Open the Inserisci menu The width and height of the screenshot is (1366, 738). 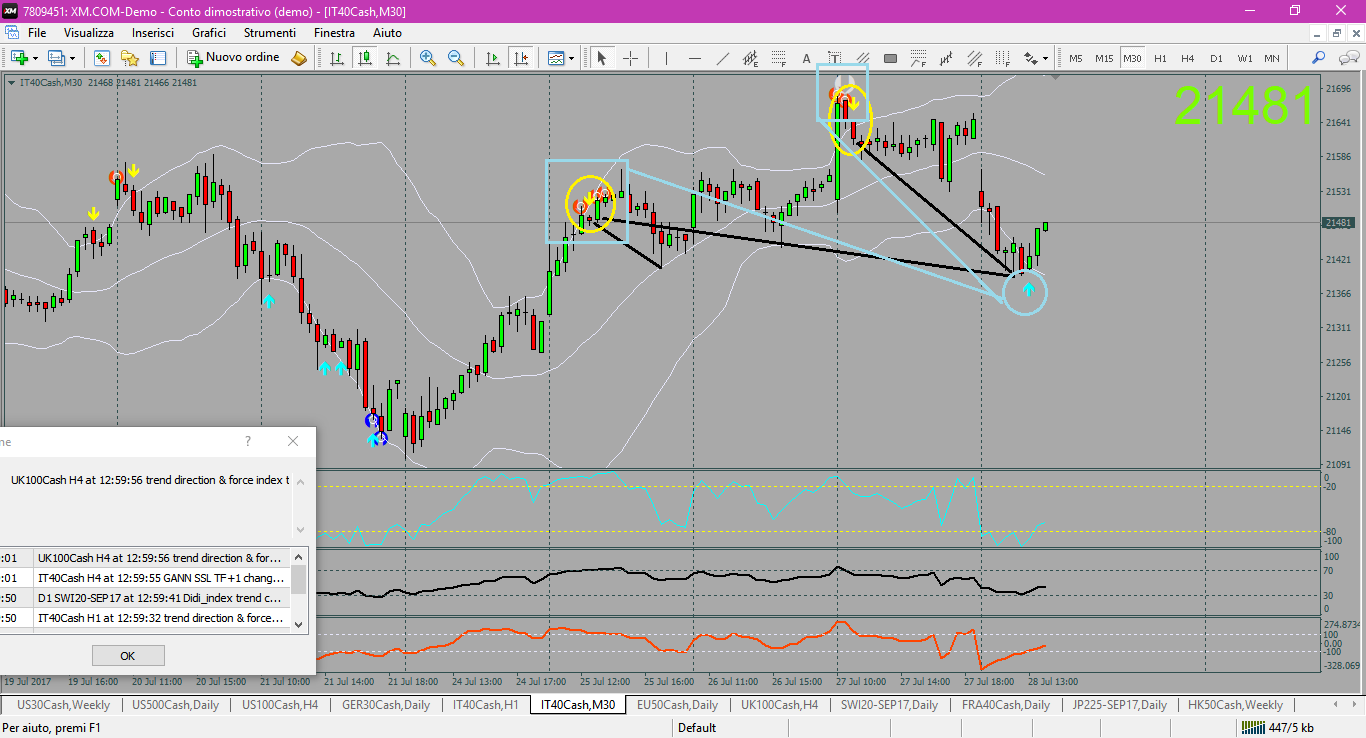153,33
